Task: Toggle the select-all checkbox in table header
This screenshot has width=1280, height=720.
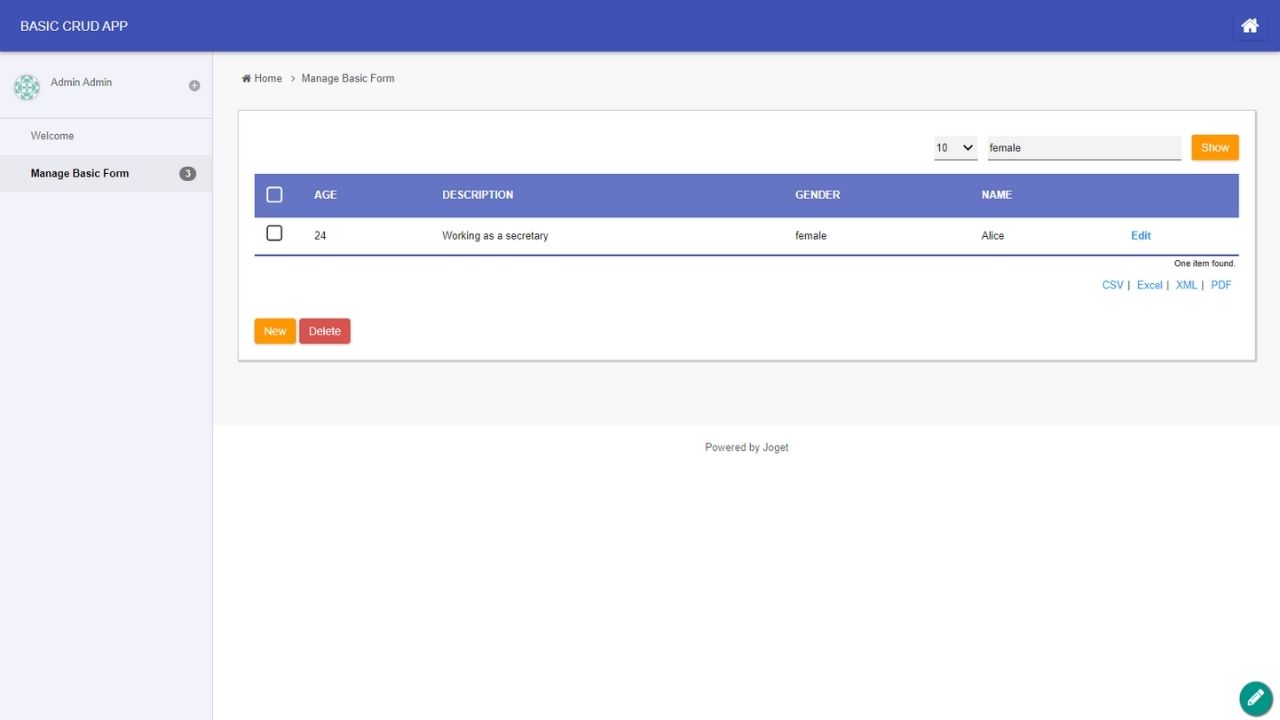Action: coord(274,195)
